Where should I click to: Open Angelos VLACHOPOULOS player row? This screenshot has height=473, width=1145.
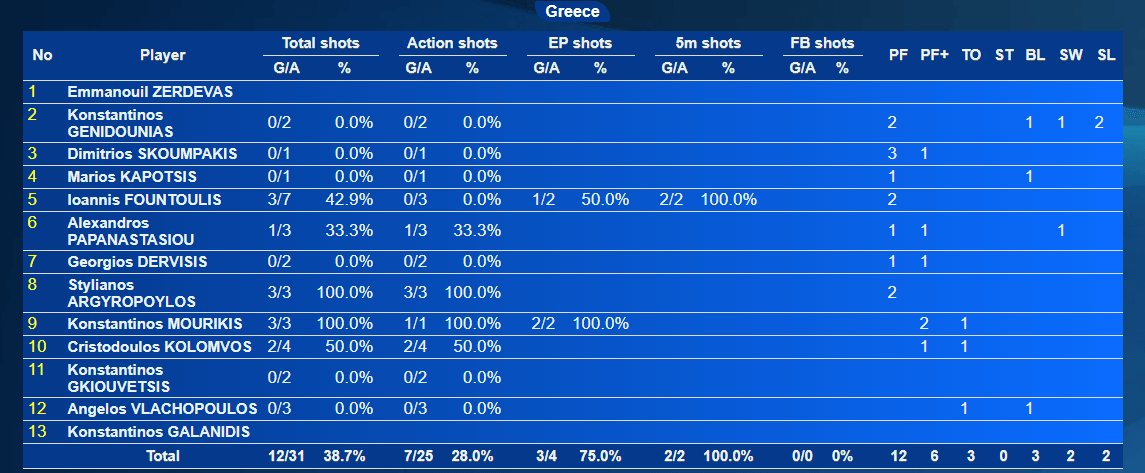click(x=162, y=408)
